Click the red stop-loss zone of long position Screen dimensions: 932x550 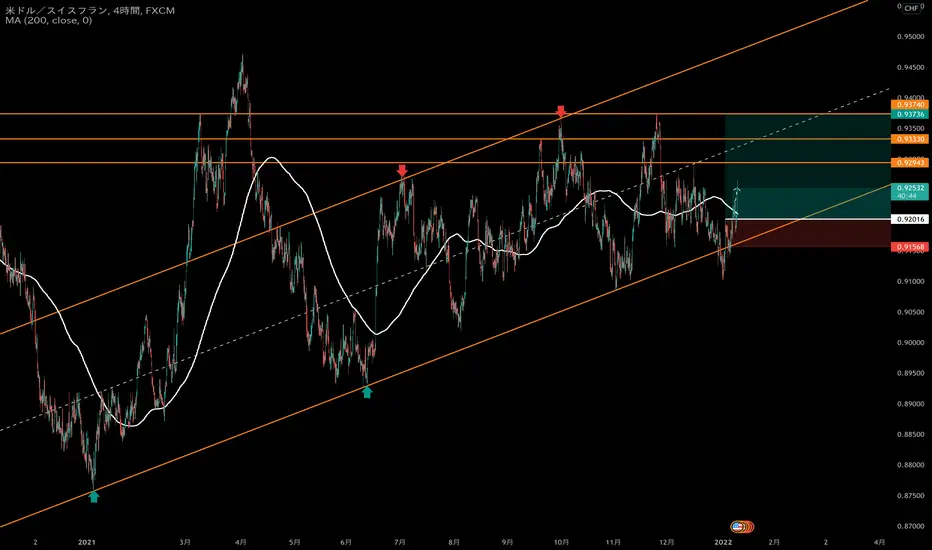coord(808,233)
